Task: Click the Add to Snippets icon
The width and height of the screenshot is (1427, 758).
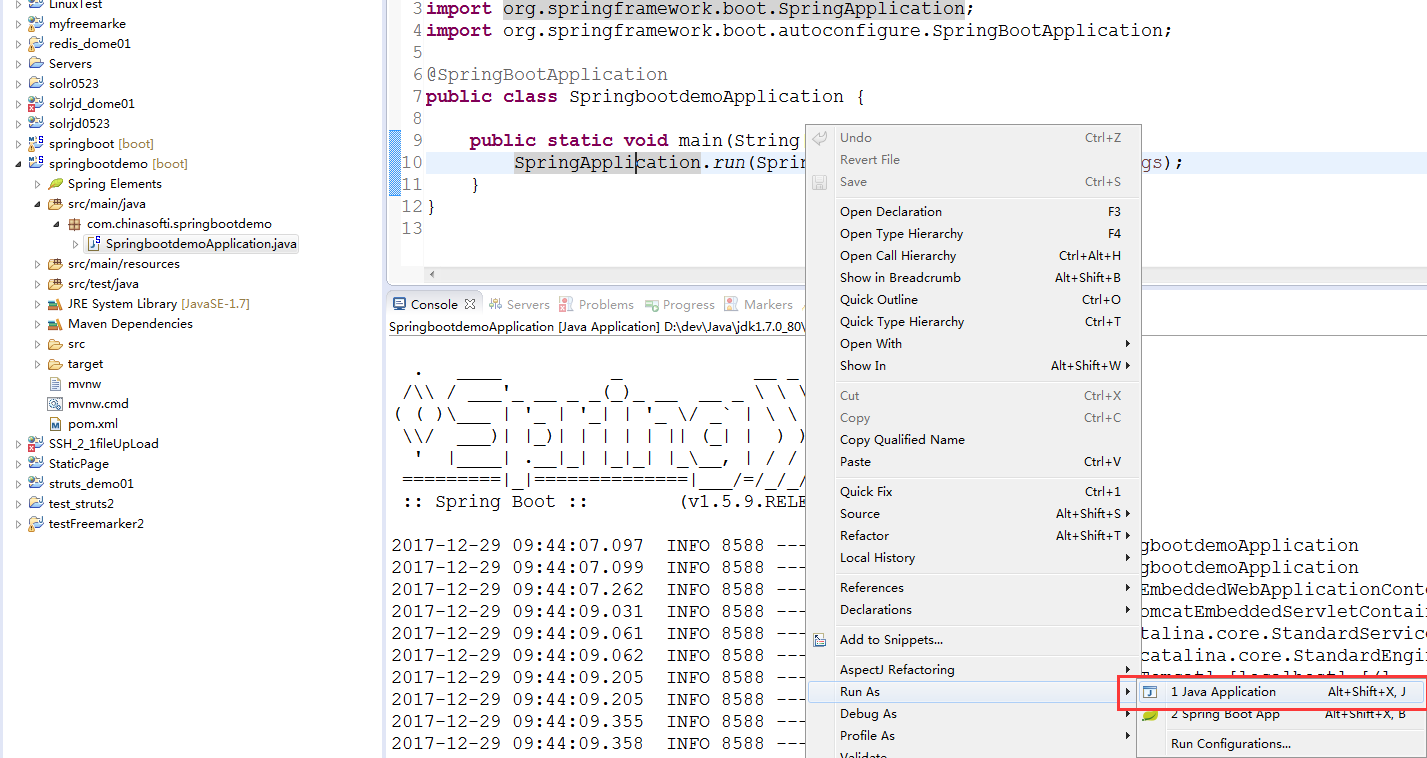Action: pos(820,640)
